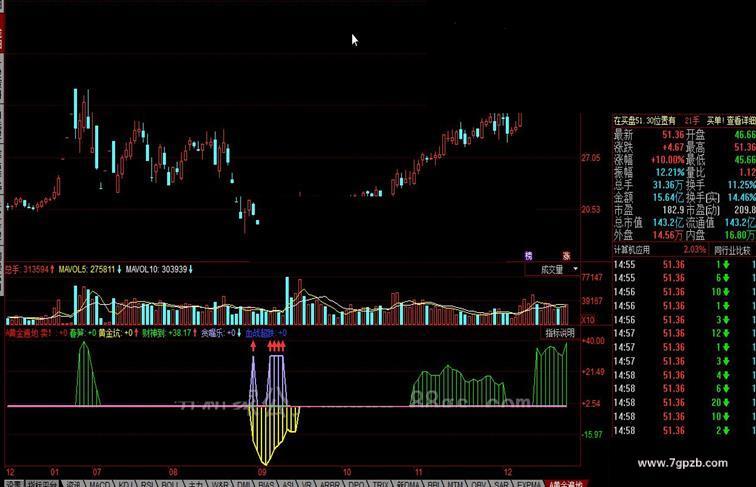Viewport: 756px width, 487px height.
Task: Click the purple 榜 marker icon
Action: coord(528,256)
